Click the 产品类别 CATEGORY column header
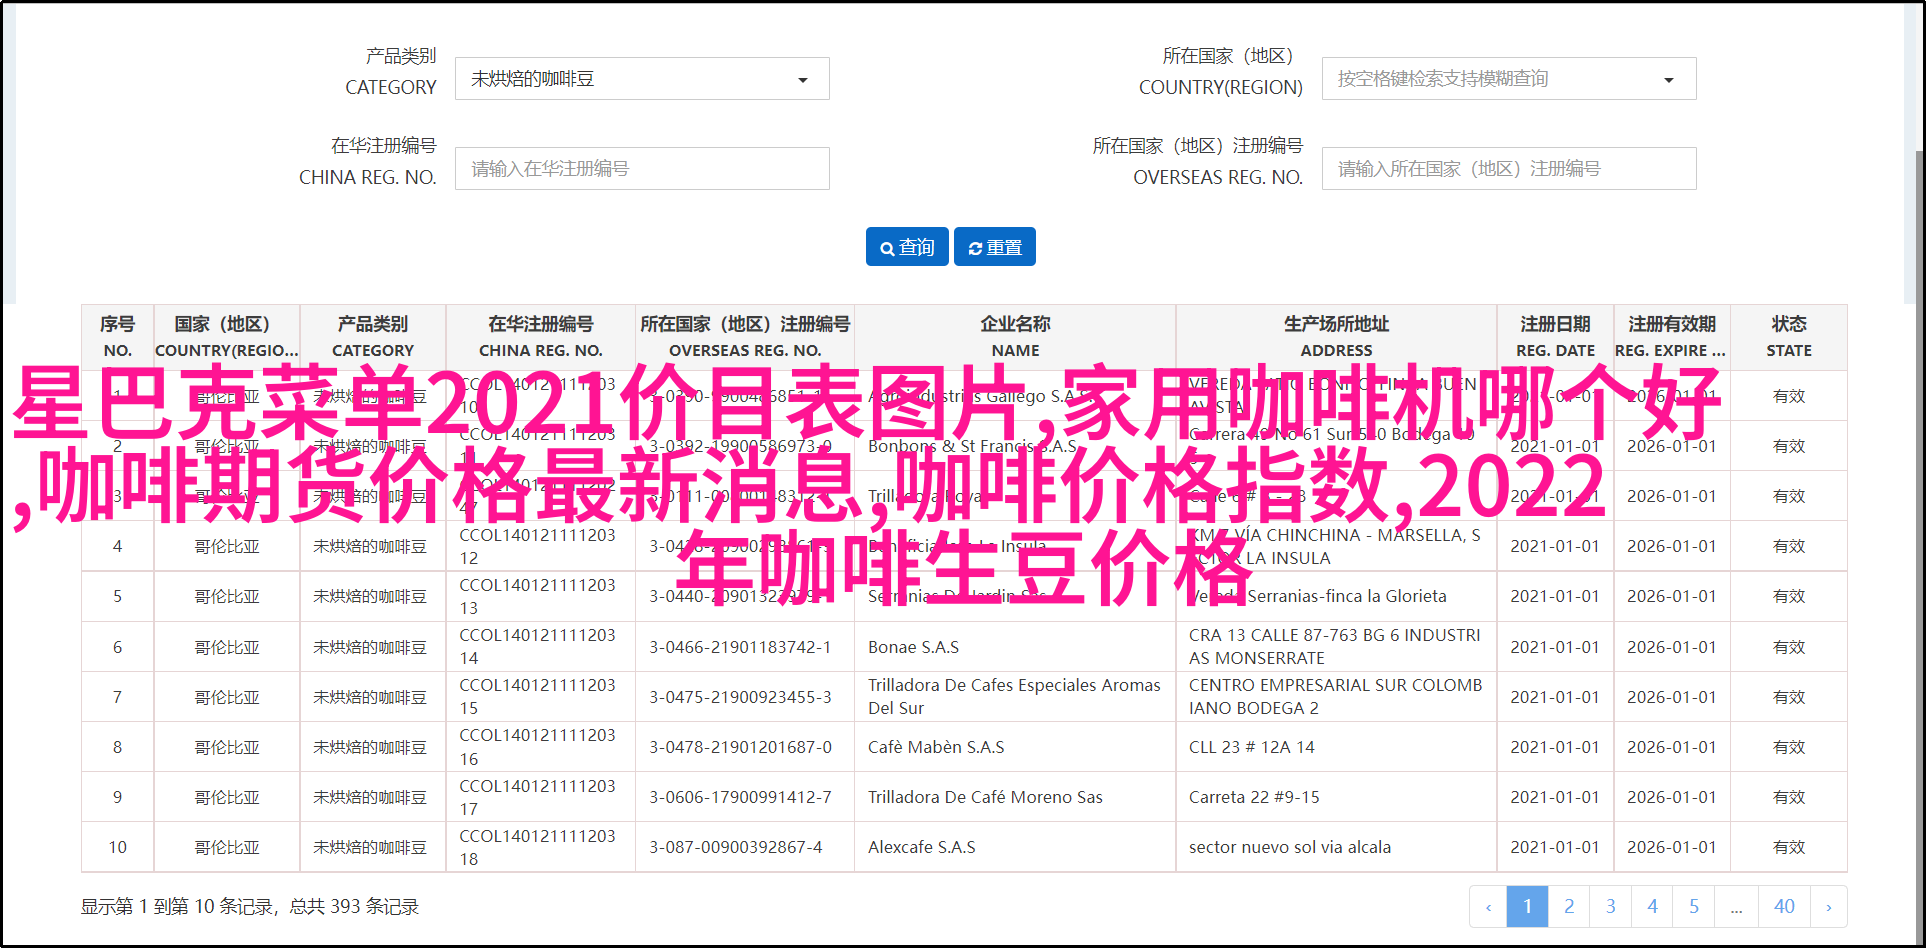The width and height of the screenshot is (1927, 950). [x=373, y=337]
